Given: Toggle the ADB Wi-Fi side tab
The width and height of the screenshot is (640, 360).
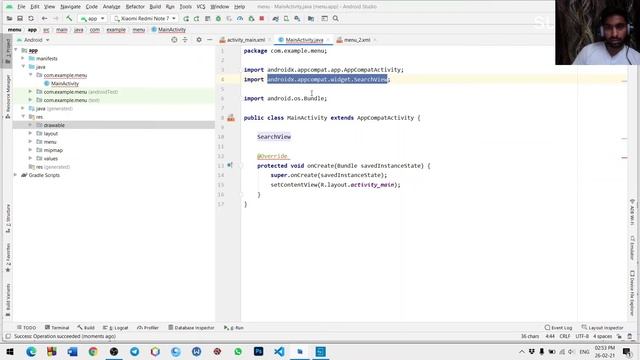Looking at the screenshot, I should 632,211.
